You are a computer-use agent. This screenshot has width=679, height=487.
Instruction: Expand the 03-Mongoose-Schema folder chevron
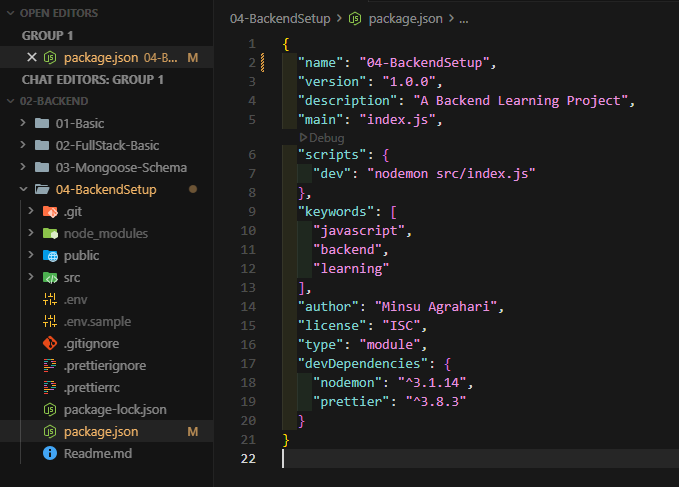[23, 167]
